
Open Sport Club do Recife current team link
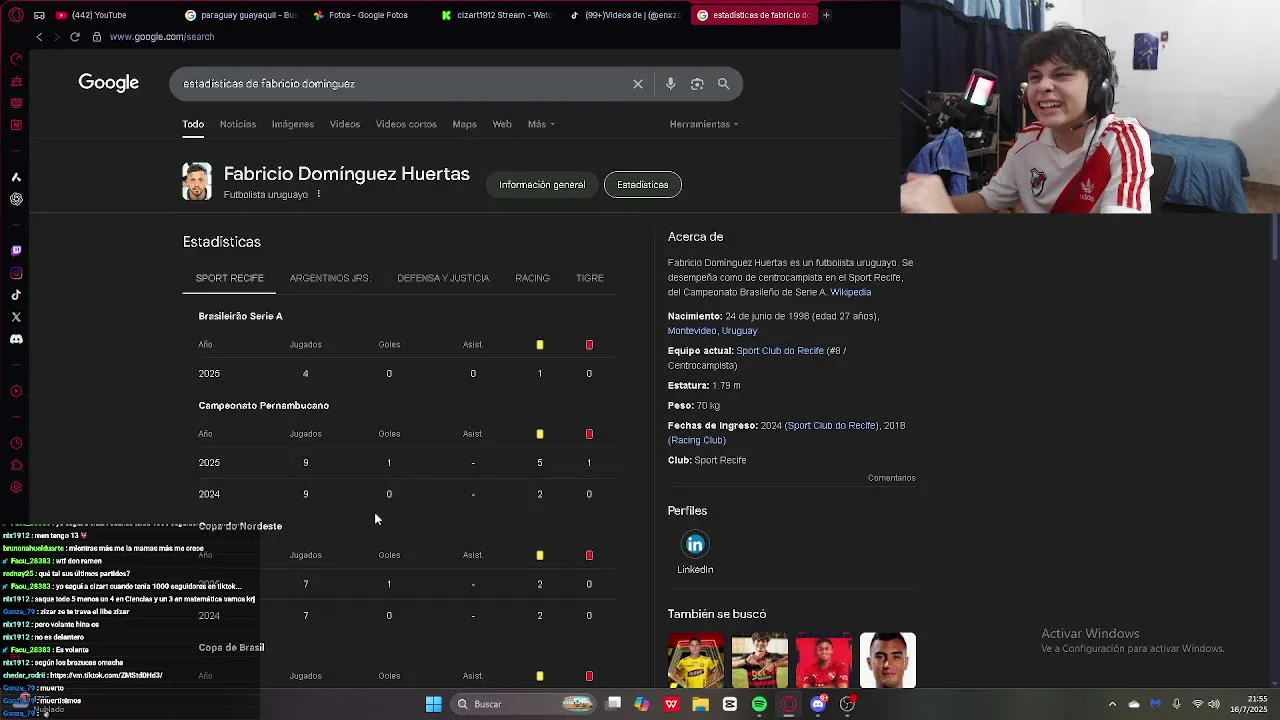[780, 351]
